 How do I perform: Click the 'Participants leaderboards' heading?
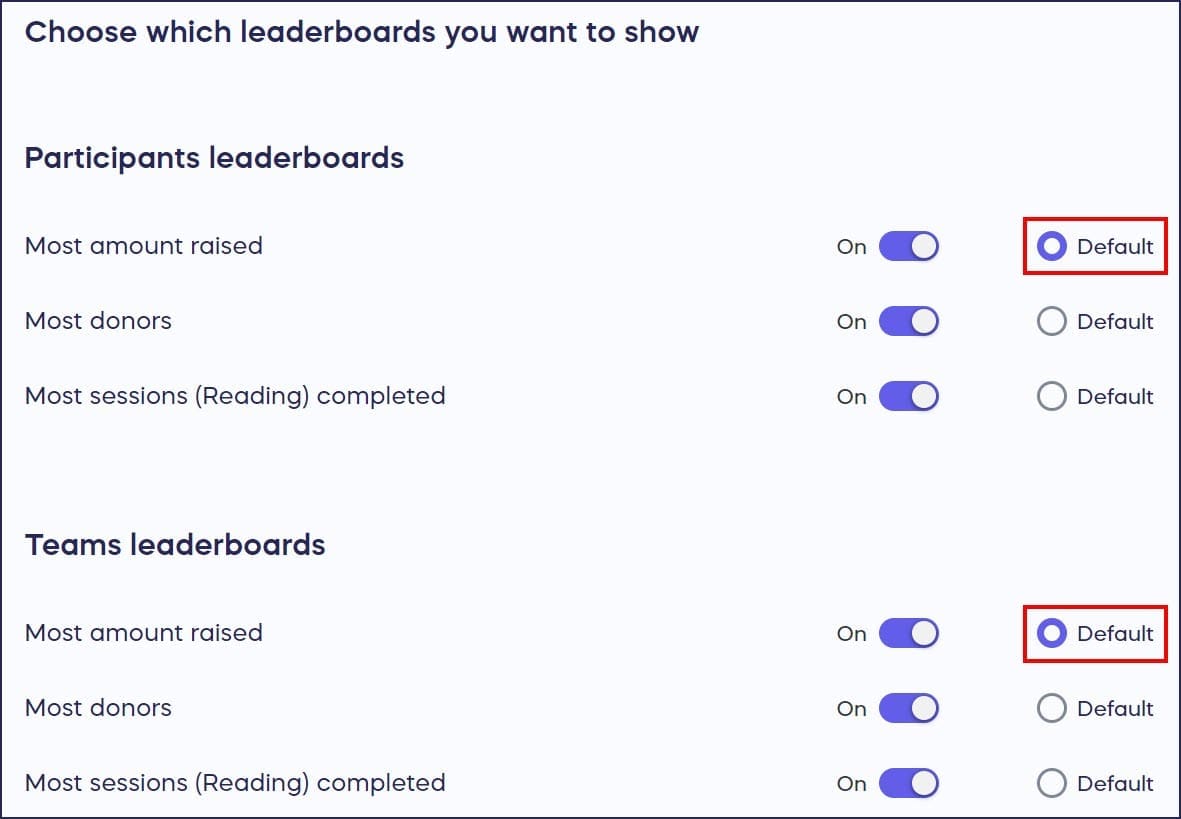214,158
